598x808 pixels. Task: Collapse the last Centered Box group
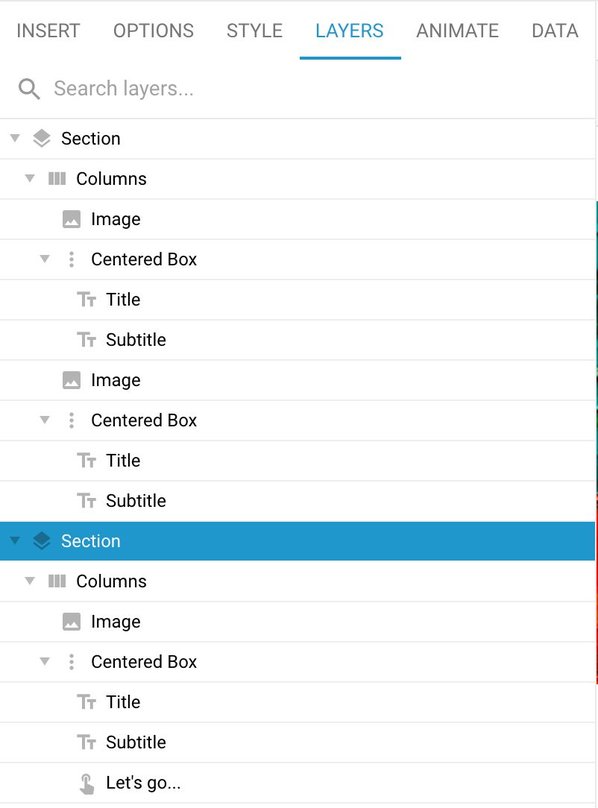pyautogui.click(x=45, y=661)
